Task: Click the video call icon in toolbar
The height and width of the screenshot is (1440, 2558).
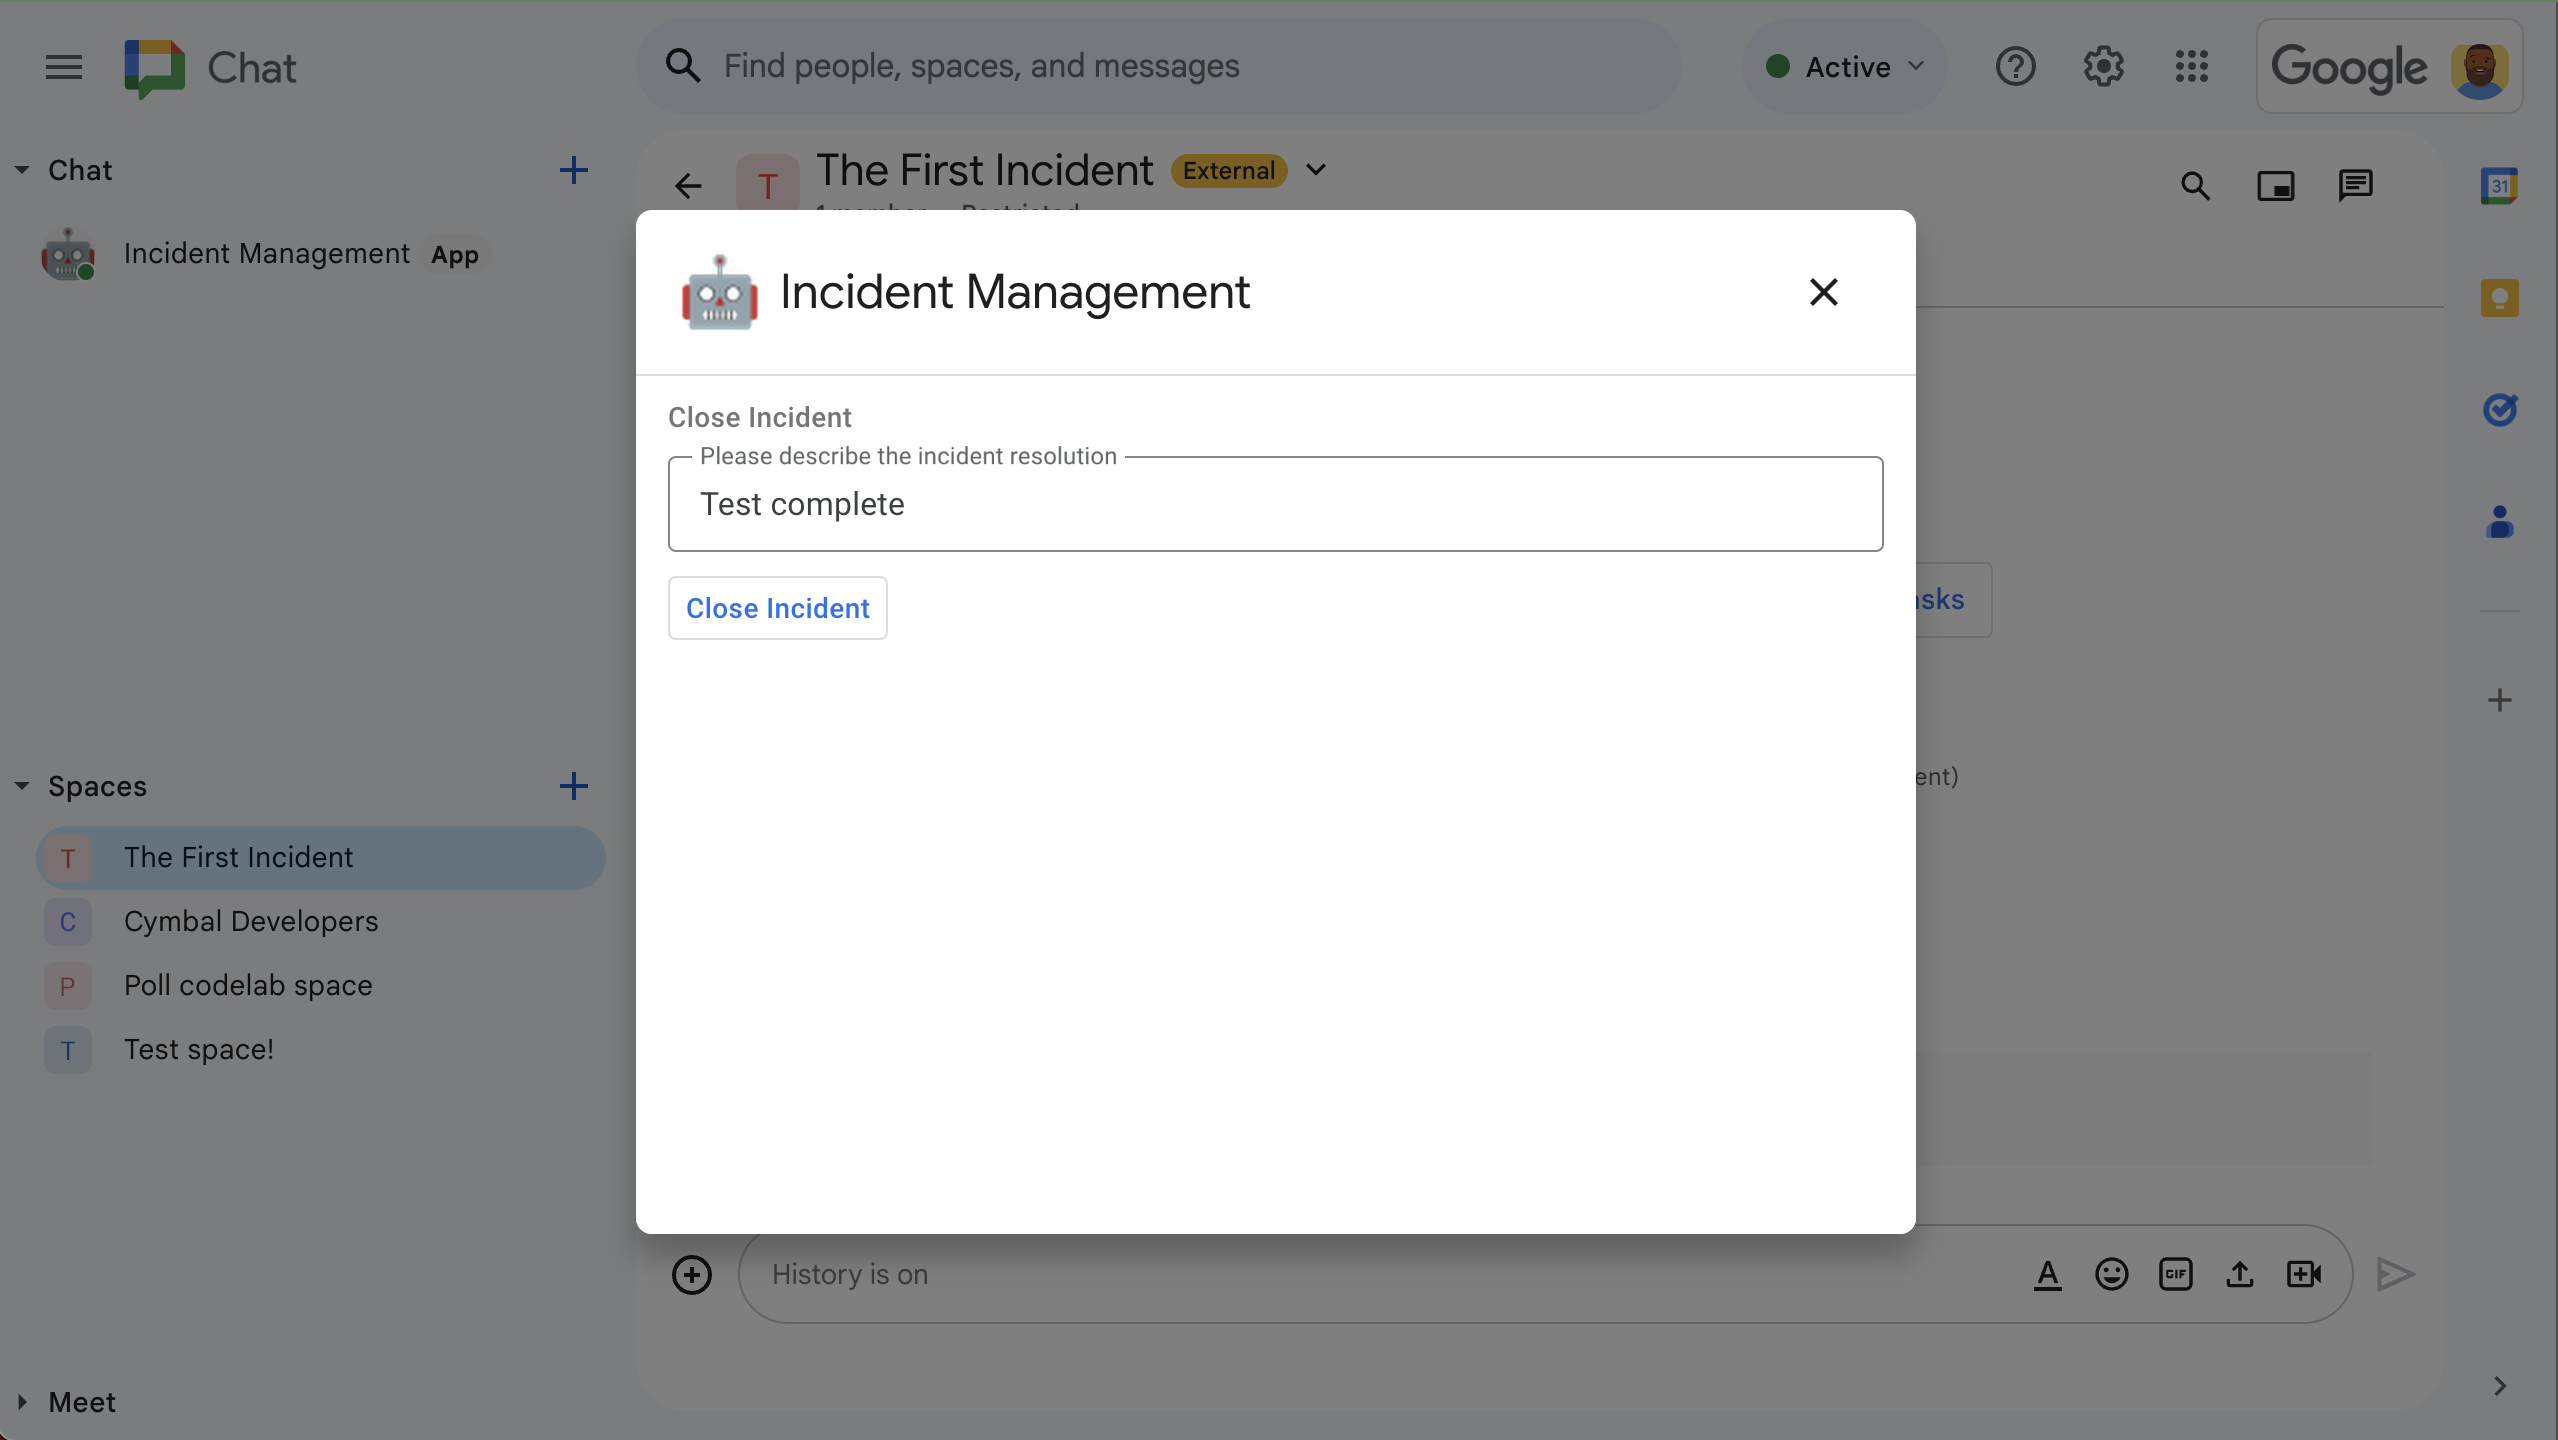Action: click(2305, 1273)
